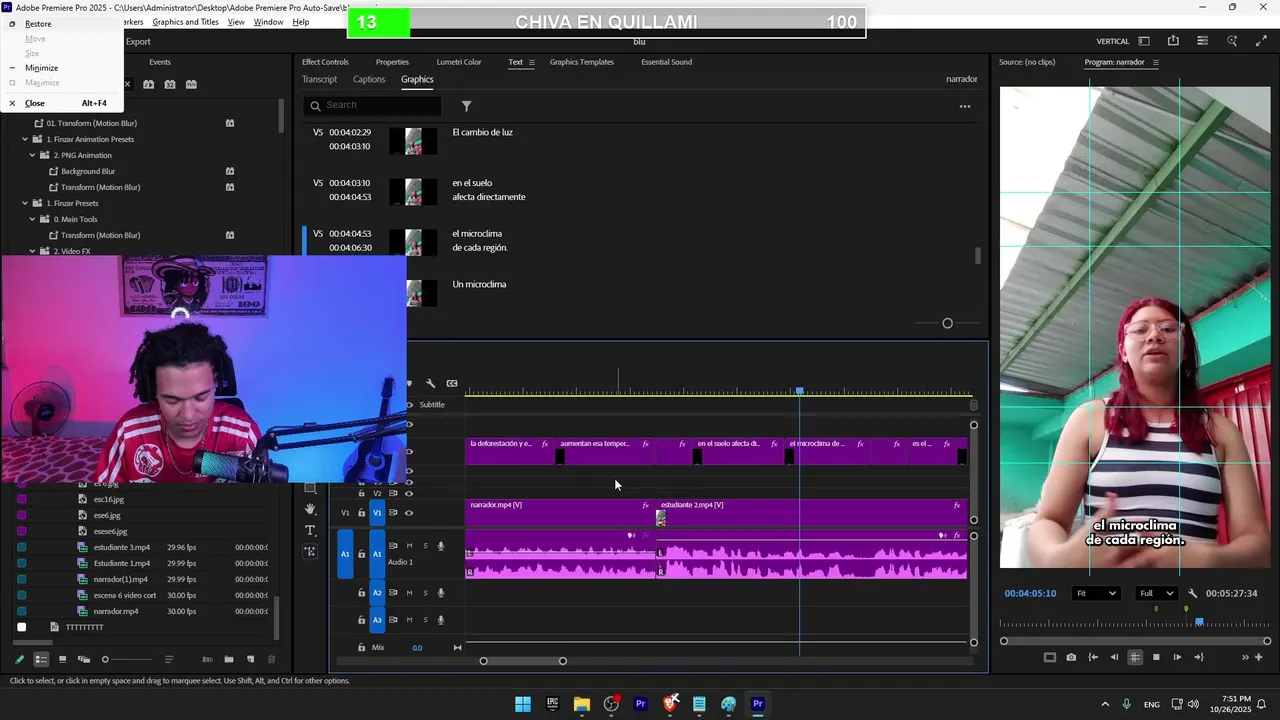Image resolution: width=1280 pixels, height=720 pixels.
Task: Stop playback in Program monitor
Action: click(1156, 657)
